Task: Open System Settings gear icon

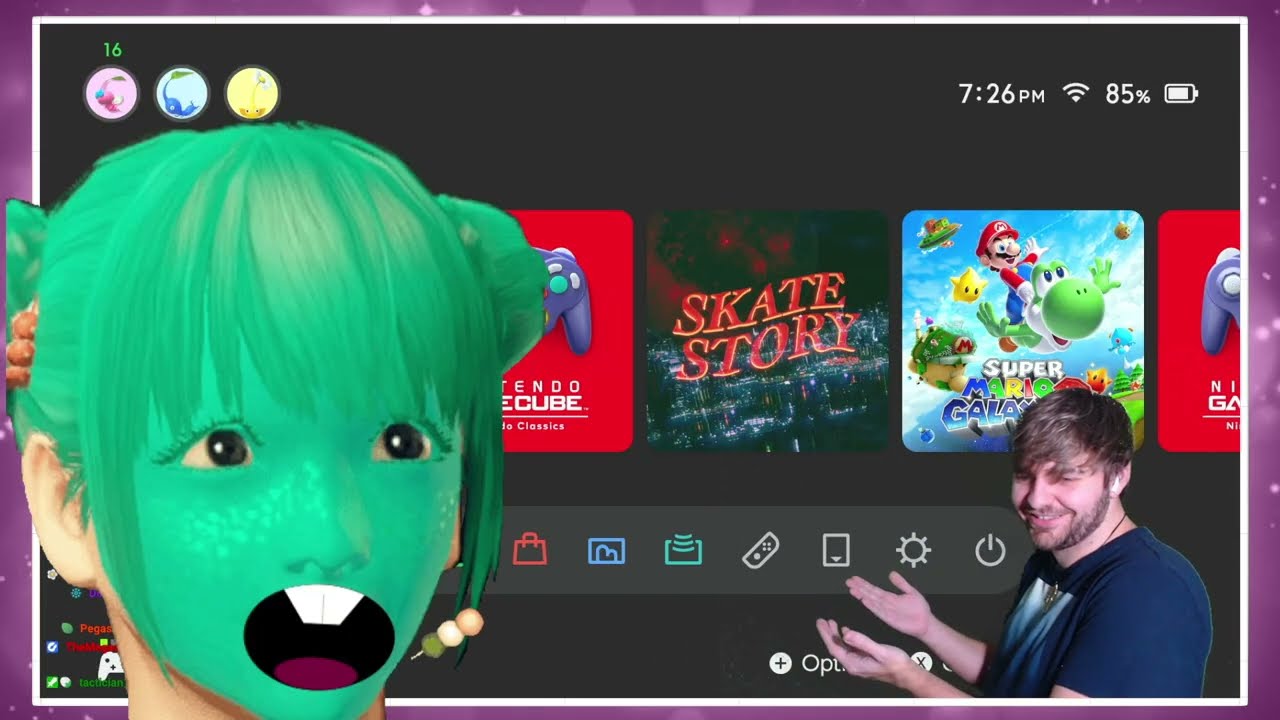Action: (913, 550)
